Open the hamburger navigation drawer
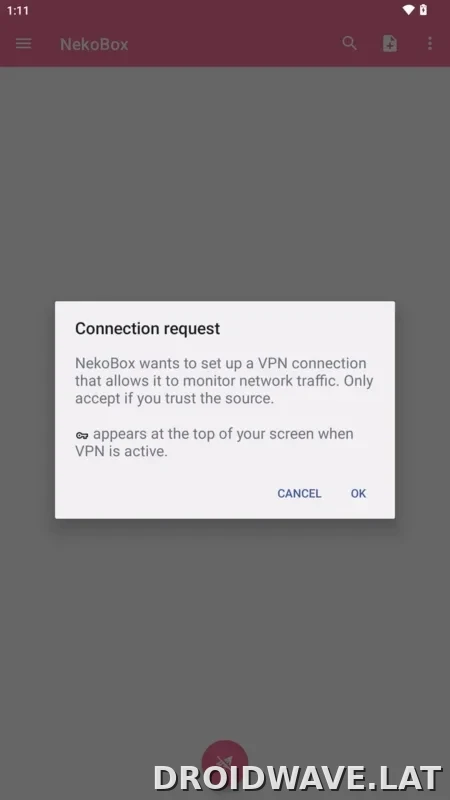This screenshot has height=800, width=450. [23, 44]
